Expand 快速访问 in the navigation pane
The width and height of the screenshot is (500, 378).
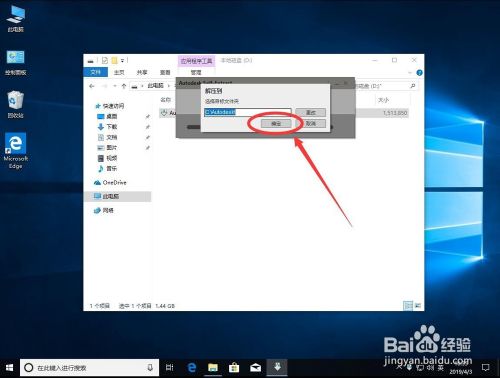click(113, 106)
